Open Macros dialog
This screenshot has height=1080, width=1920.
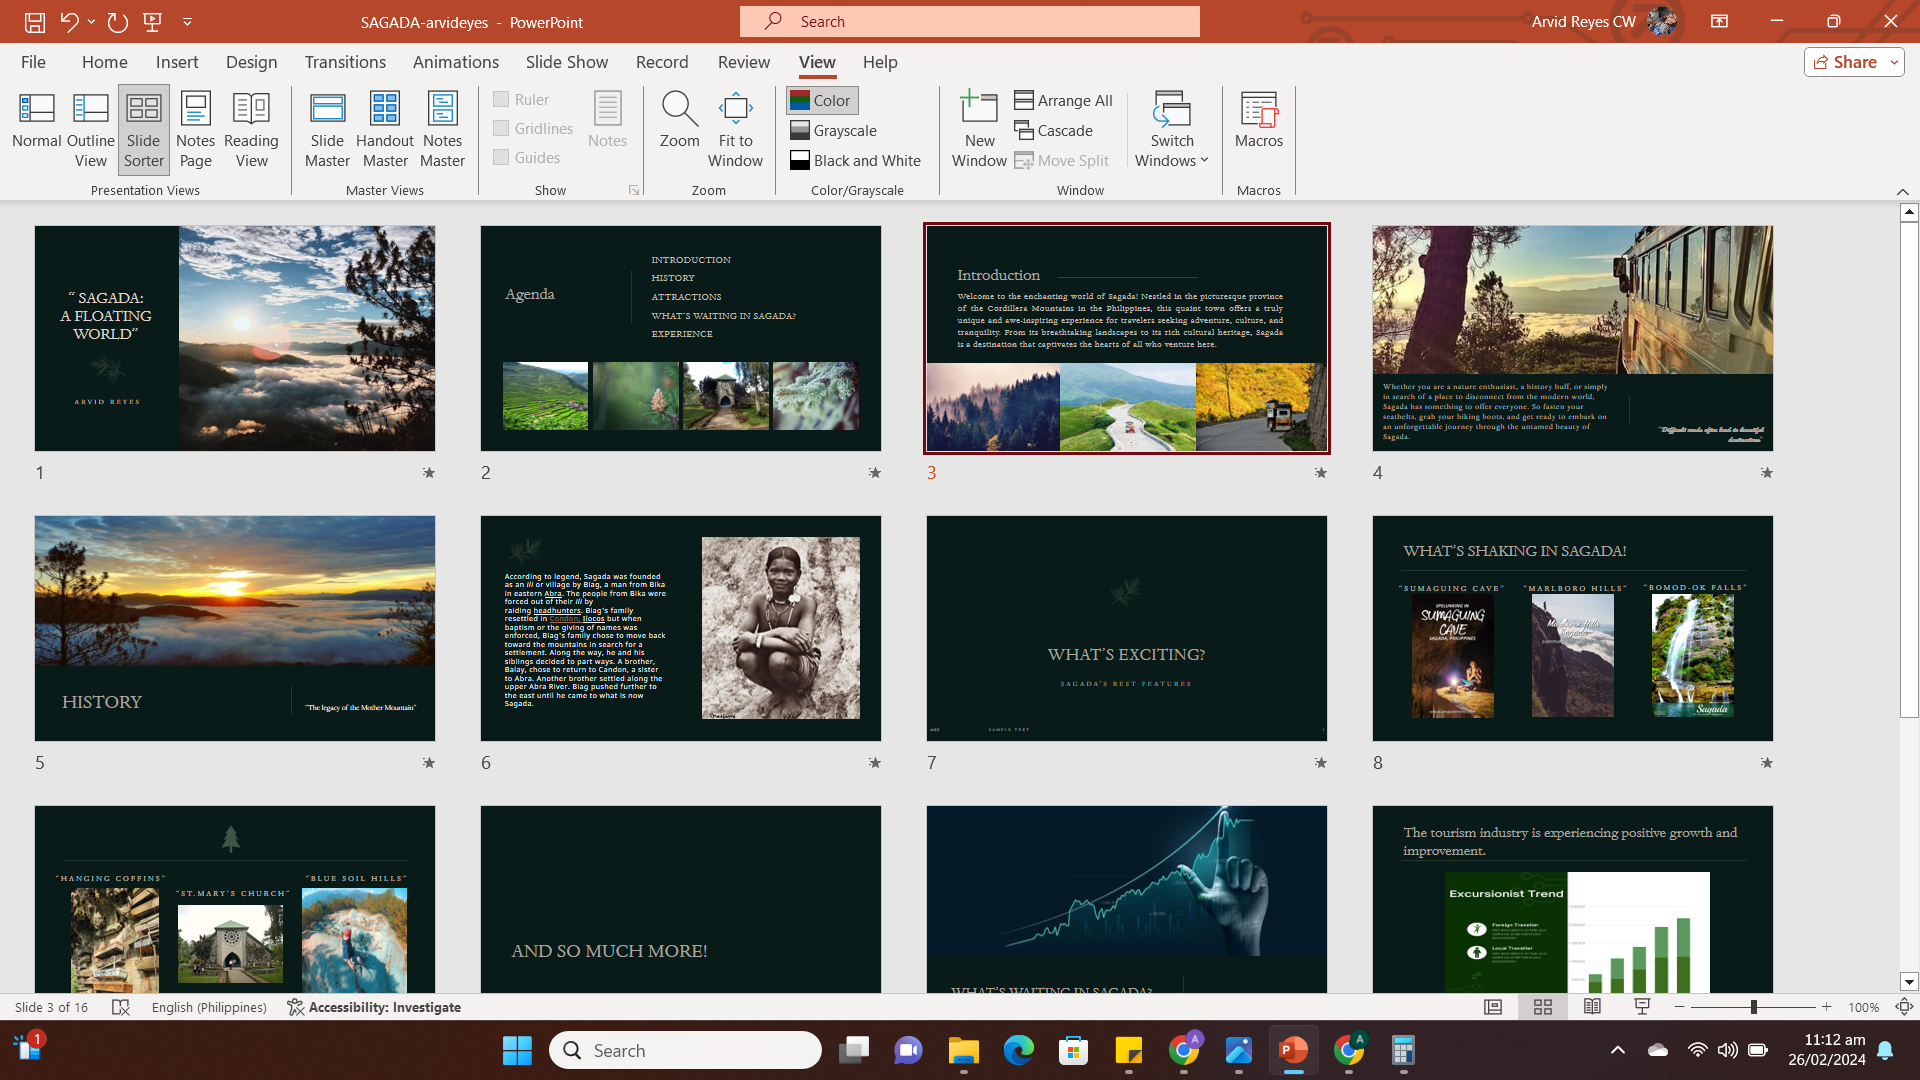pos(1259,120)
